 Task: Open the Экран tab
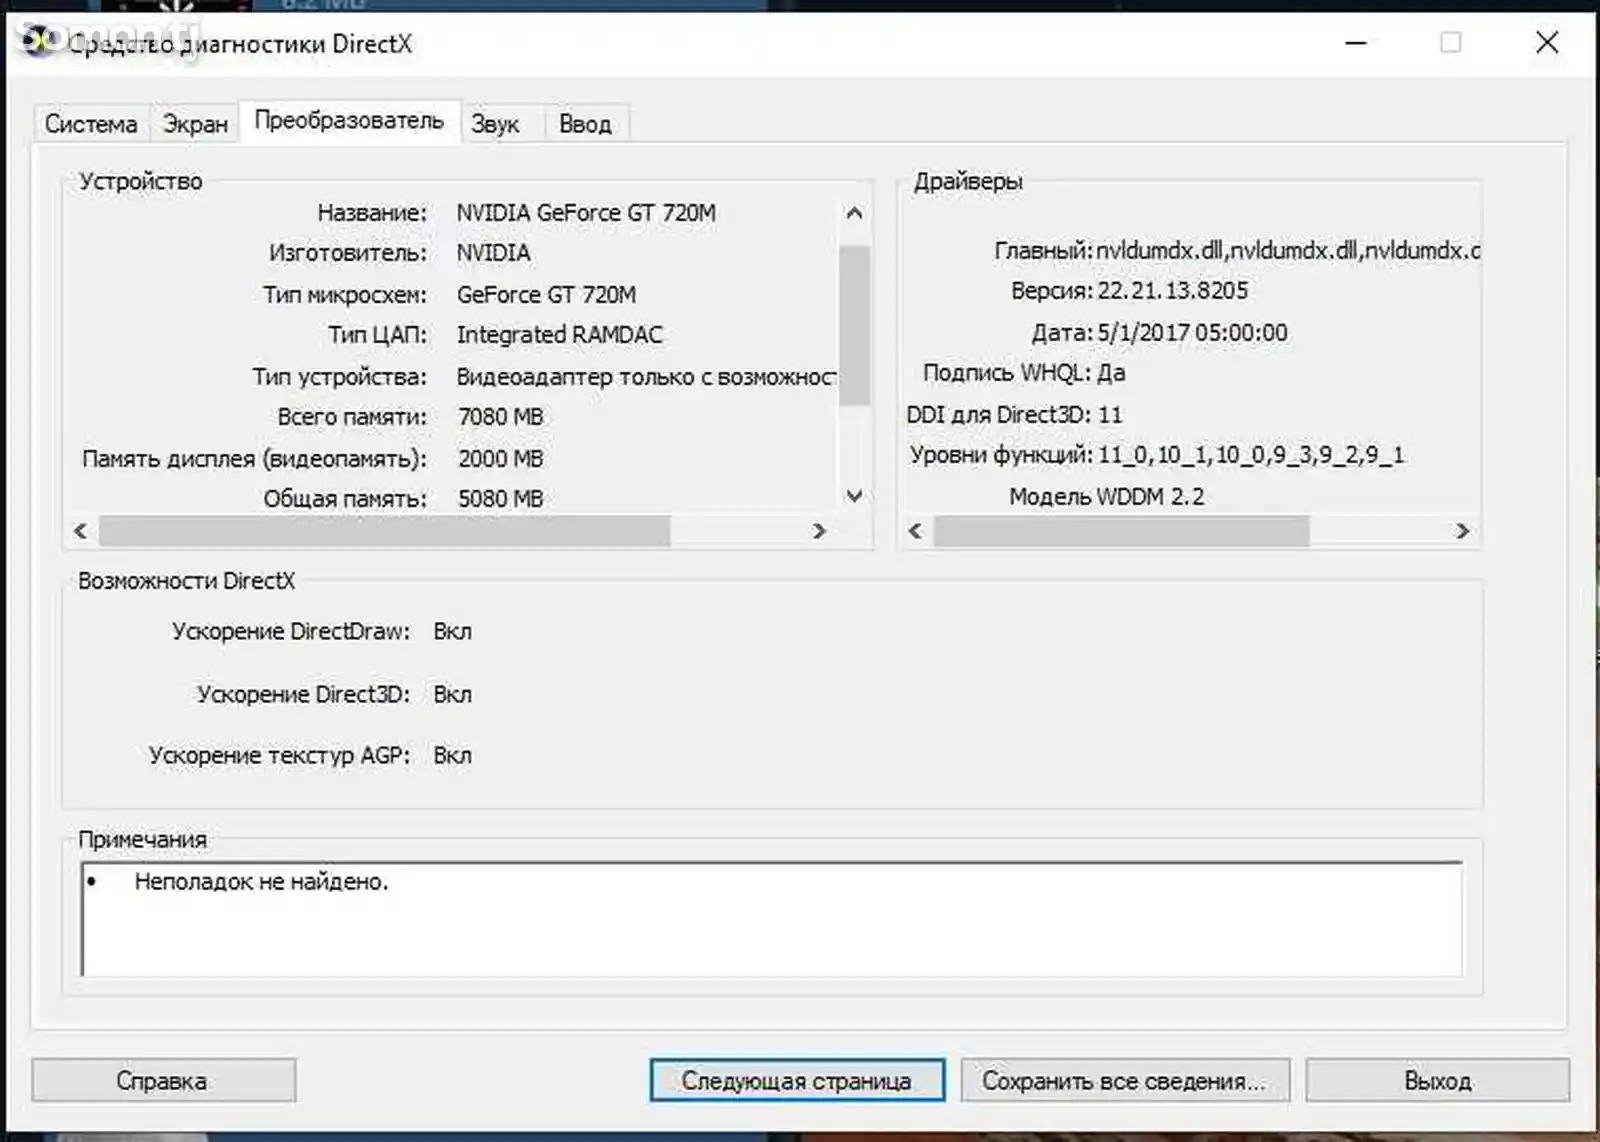coord(195,124)
